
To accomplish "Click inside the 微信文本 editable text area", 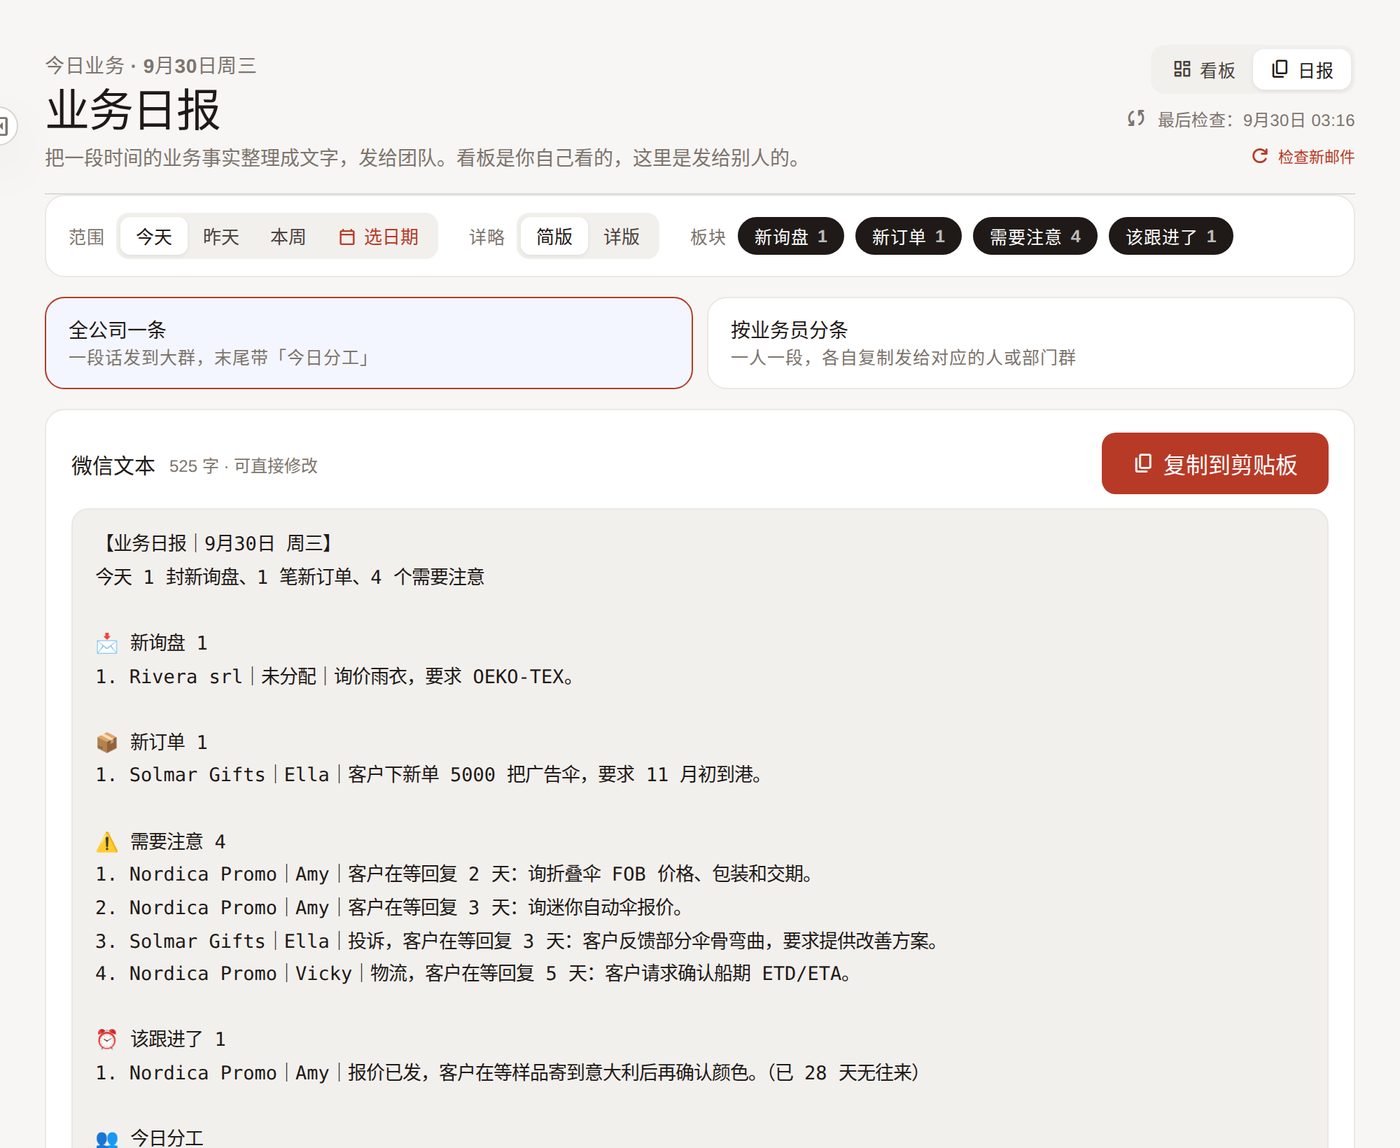I will click(700, 830).
